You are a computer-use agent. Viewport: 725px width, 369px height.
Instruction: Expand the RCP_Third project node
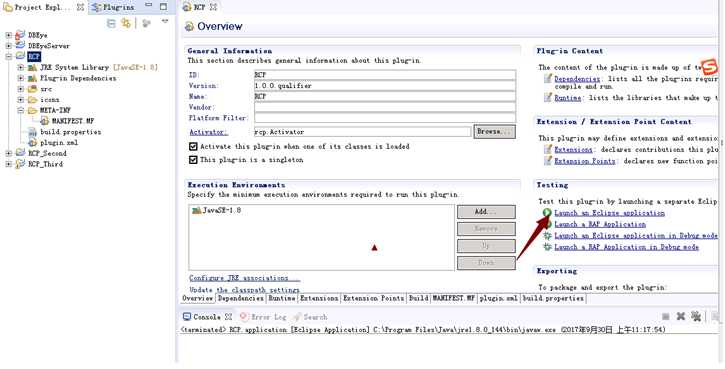tap(8, 164)
